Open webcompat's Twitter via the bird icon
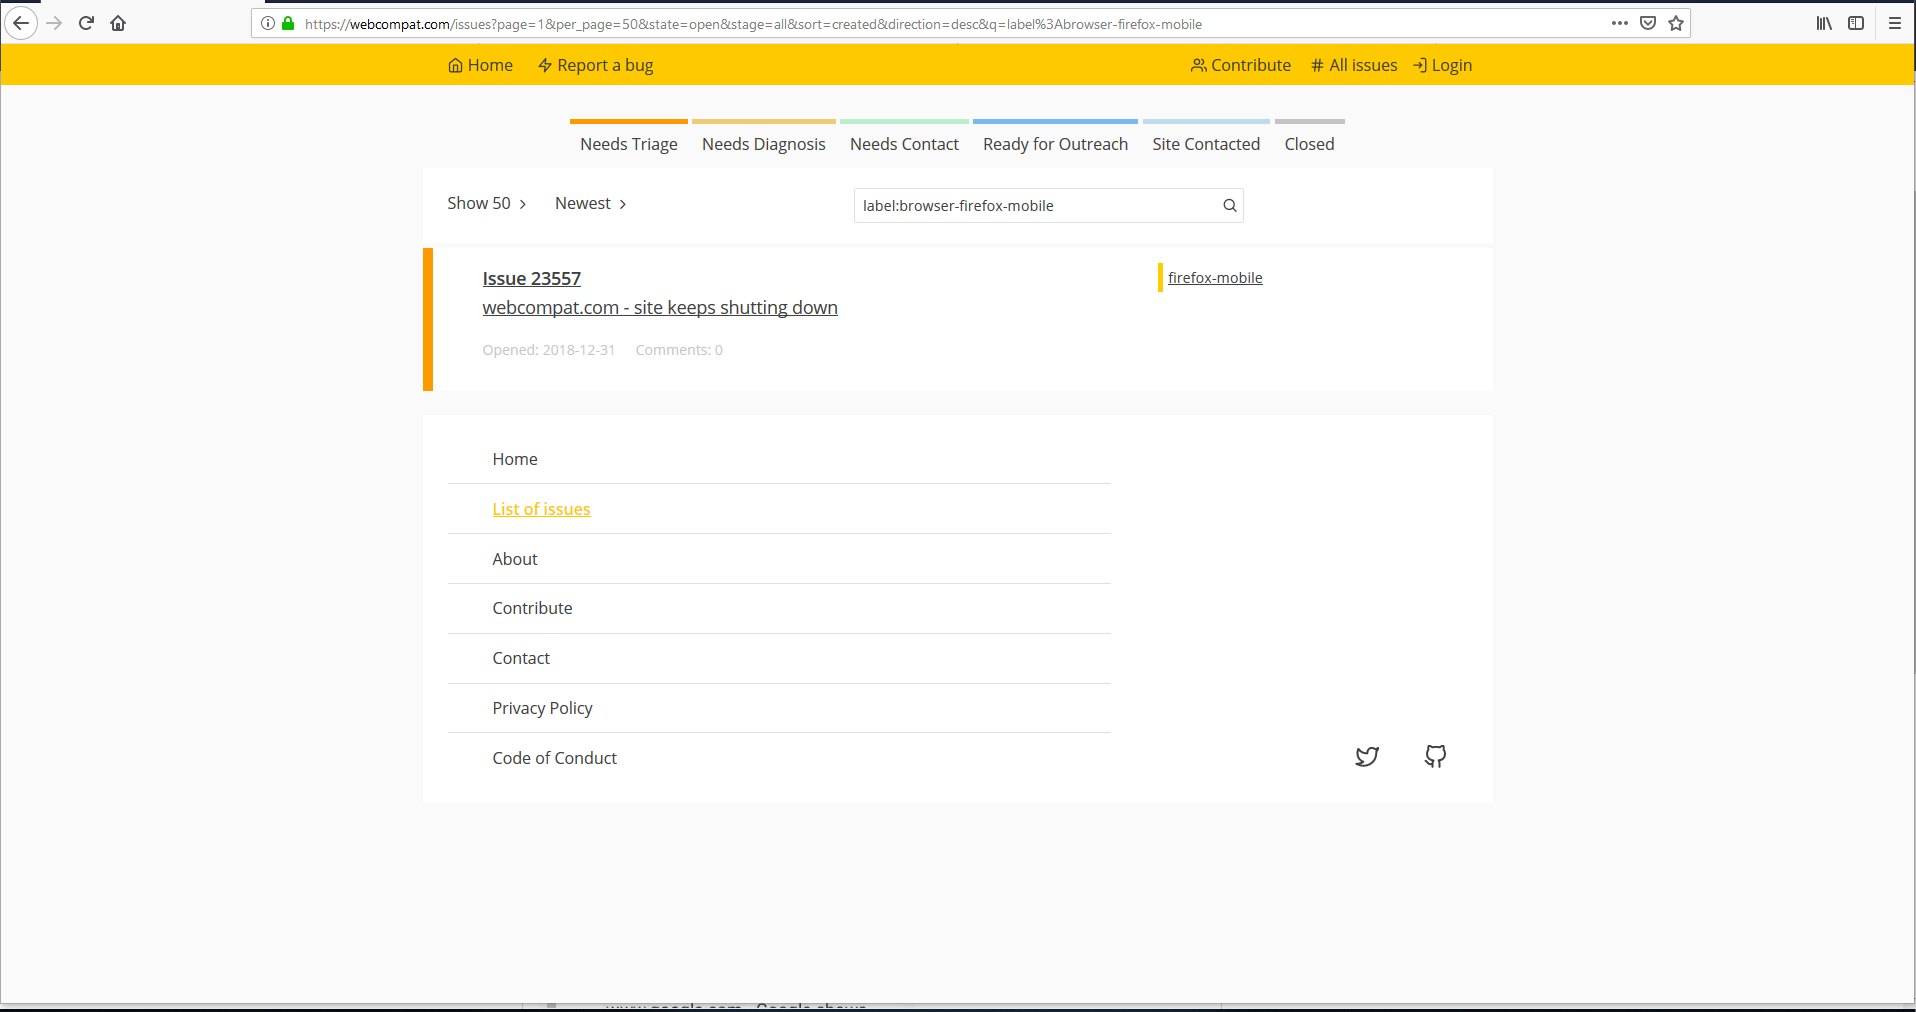The height and width of the screenshot is (1012, 1916). pyautogui.click(x=1366, y=756)
